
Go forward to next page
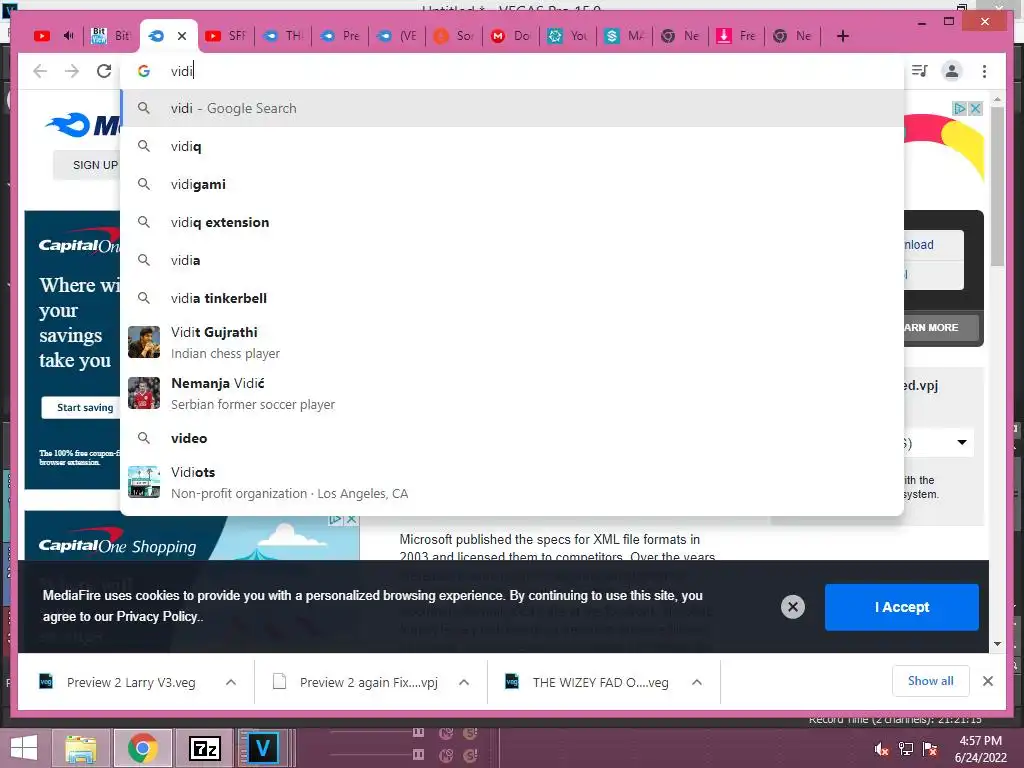tap(72, 71)
